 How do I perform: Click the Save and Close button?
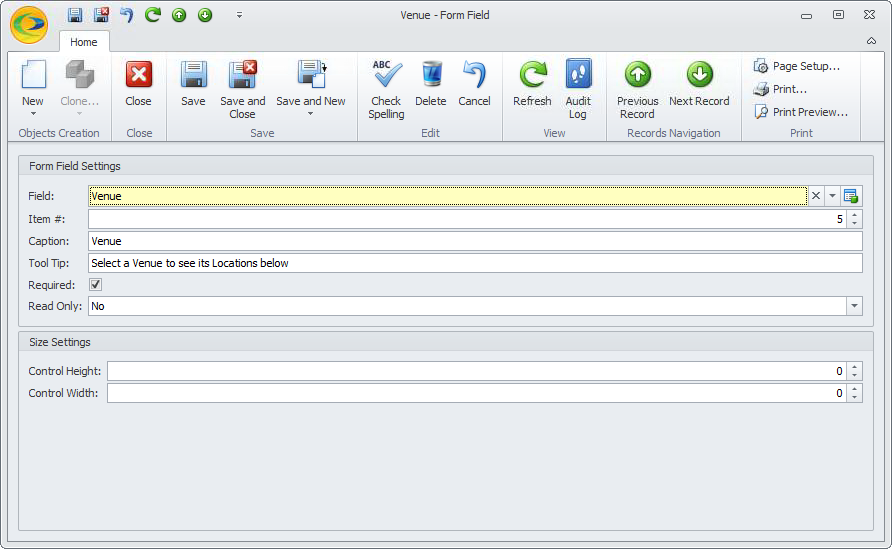[243, 90]
